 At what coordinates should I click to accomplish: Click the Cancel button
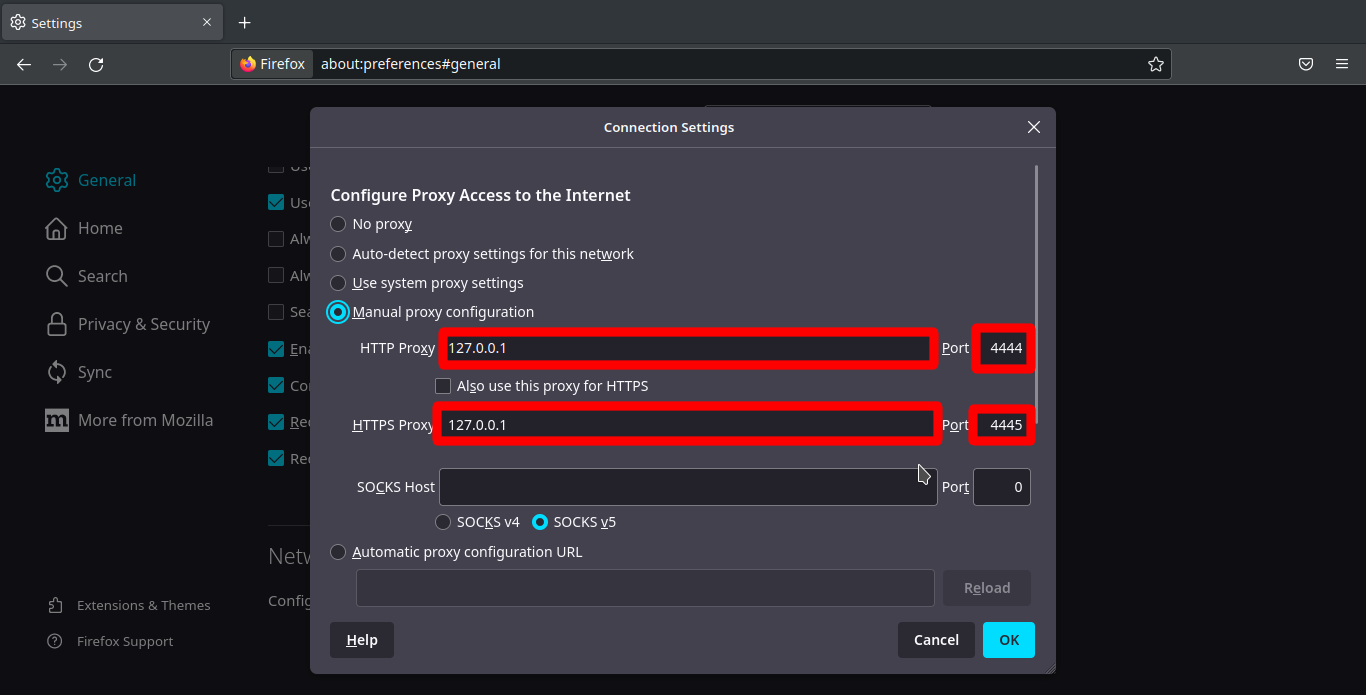pyautogui.click(x=936, y=640)
